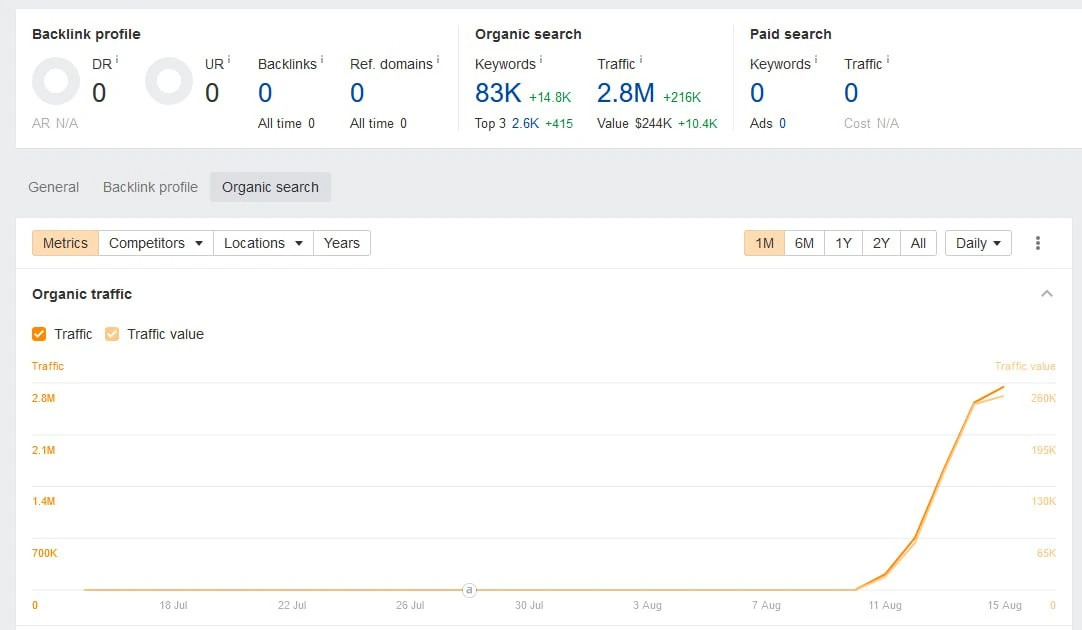Collapse the Organic traffic section

pyautogui.click(x=1047, y=294)
